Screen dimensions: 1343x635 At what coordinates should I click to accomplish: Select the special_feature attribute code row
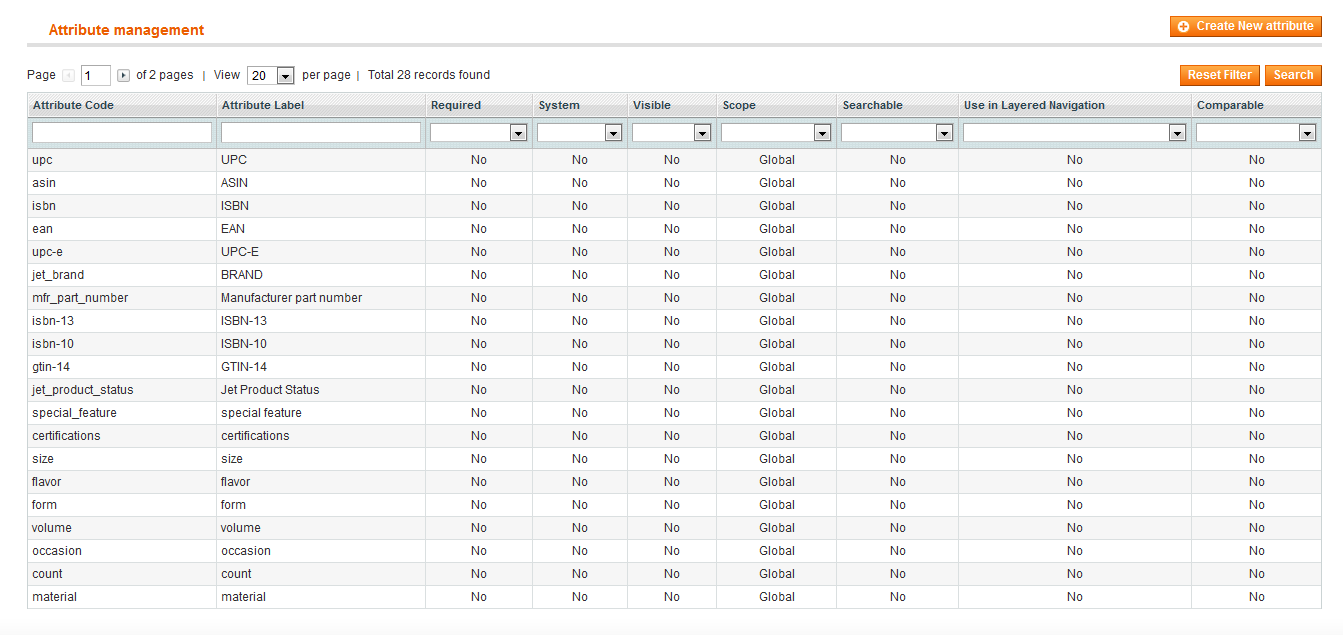(674, 413)
